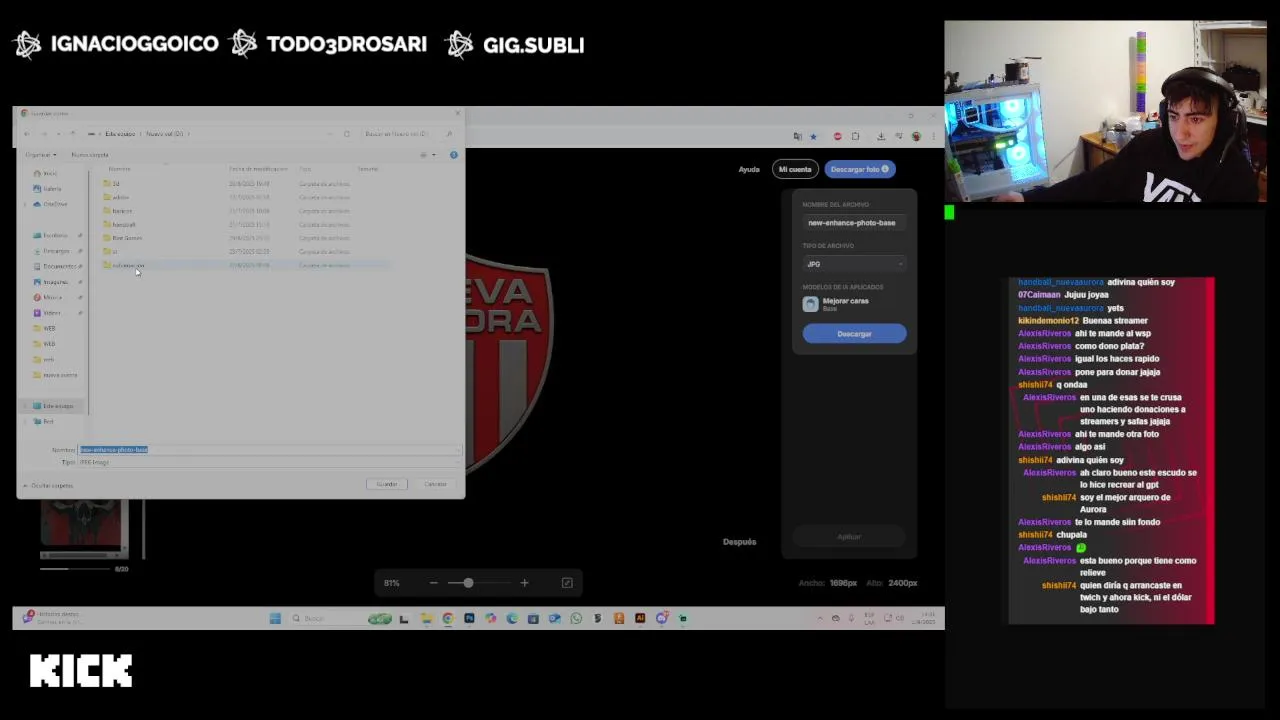The width and height of the screenshot is (1280, 720).
Task: Click the blue Descargar button
Action: (x=854, y=334)
